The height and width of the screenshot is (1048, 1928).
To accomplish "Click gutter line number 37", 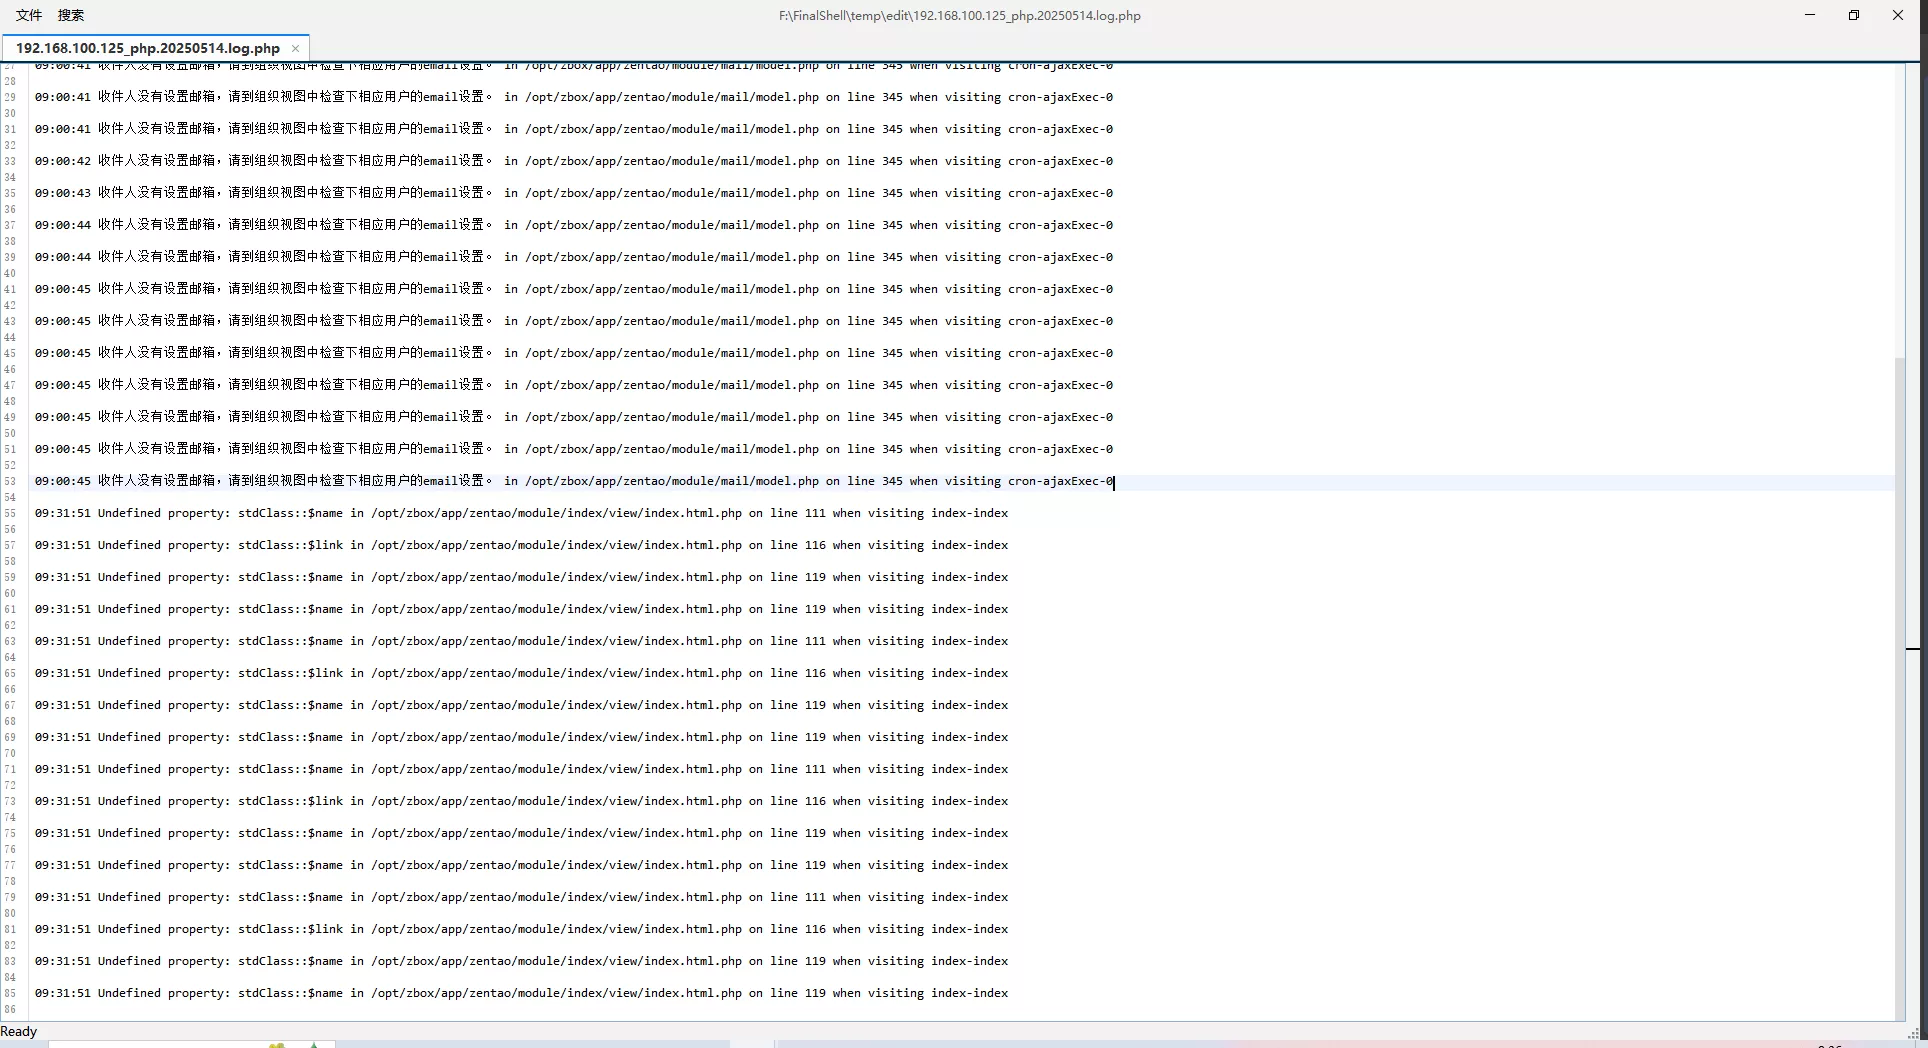I will (10, 225).
